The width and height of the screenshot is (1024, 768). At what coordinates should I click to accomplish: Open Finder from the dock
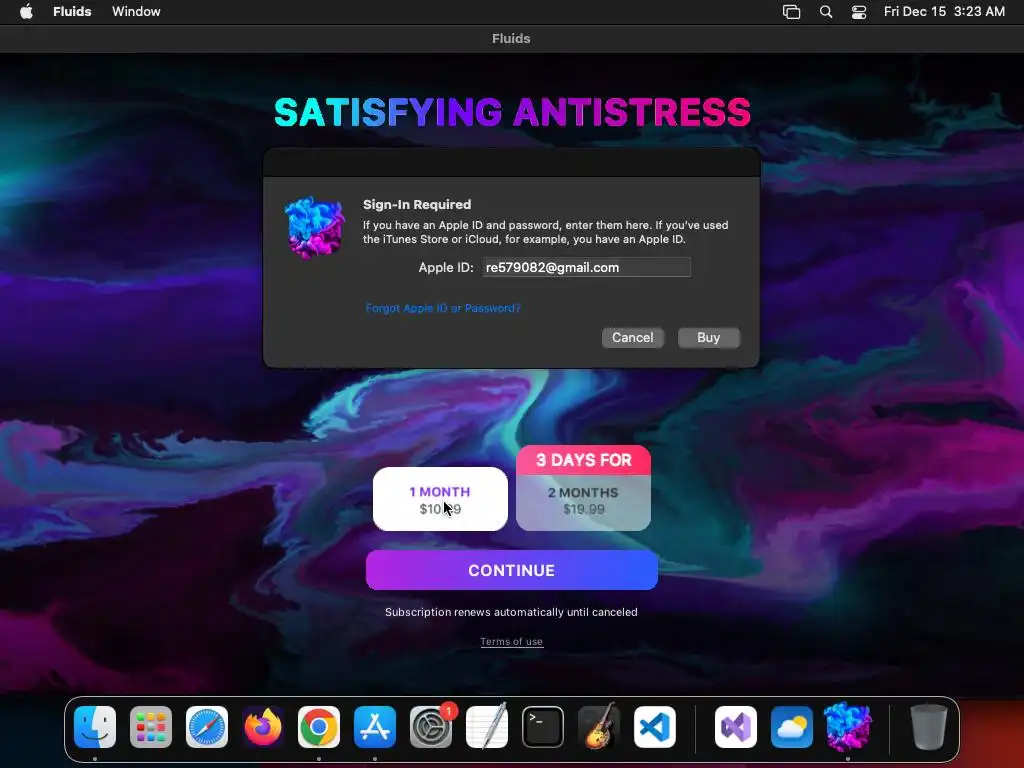point(95,727)
